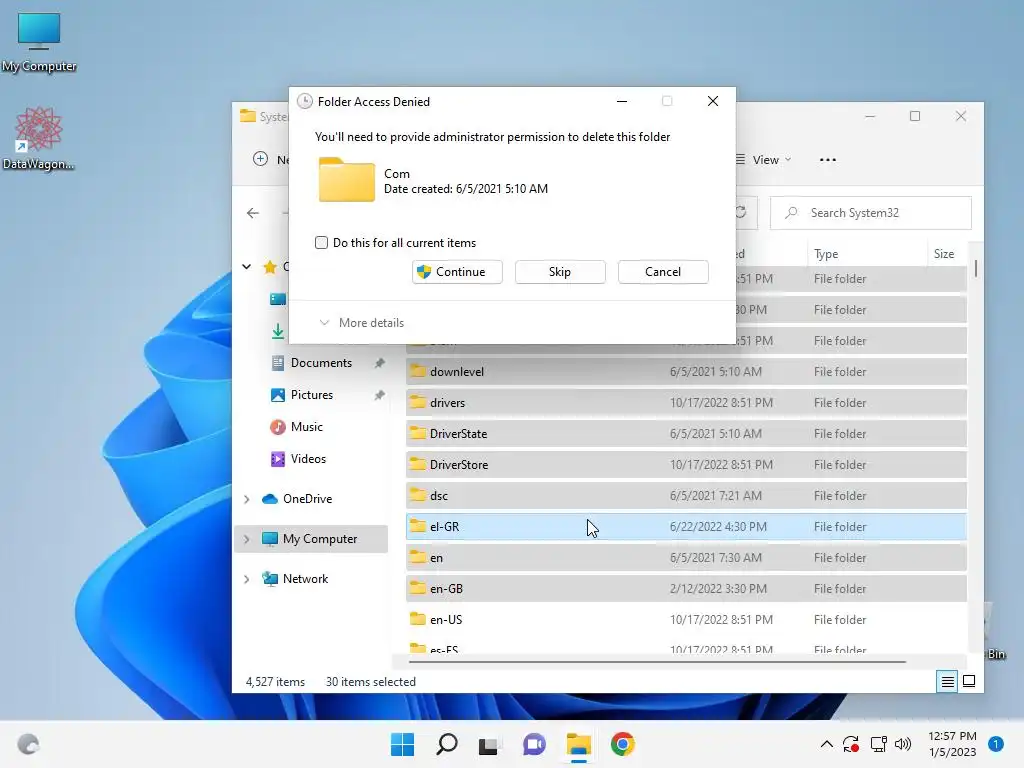
Task: Open the clock showing 12:57 PM
Action: point(952,744)
